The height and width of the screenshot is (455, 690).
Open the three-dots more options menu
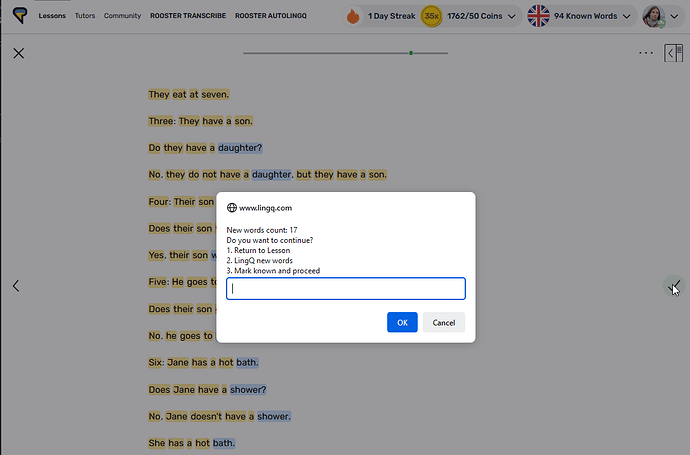tap(646, 53)
